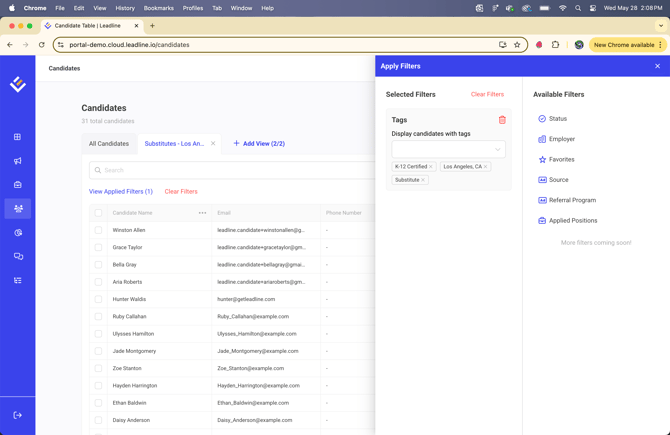Viewport: 670px width, 435px height.
Task: Add the Favorites filter
Action: pyautogui.click(x=556, y=159)
